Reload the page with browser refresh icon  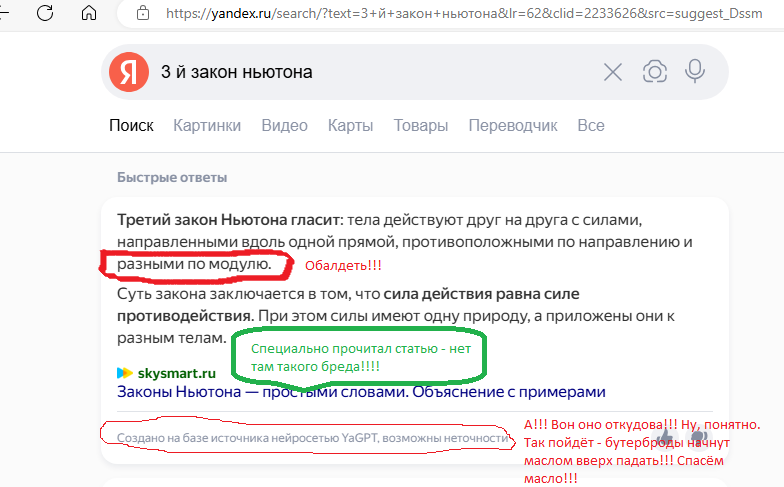[45, 12]
